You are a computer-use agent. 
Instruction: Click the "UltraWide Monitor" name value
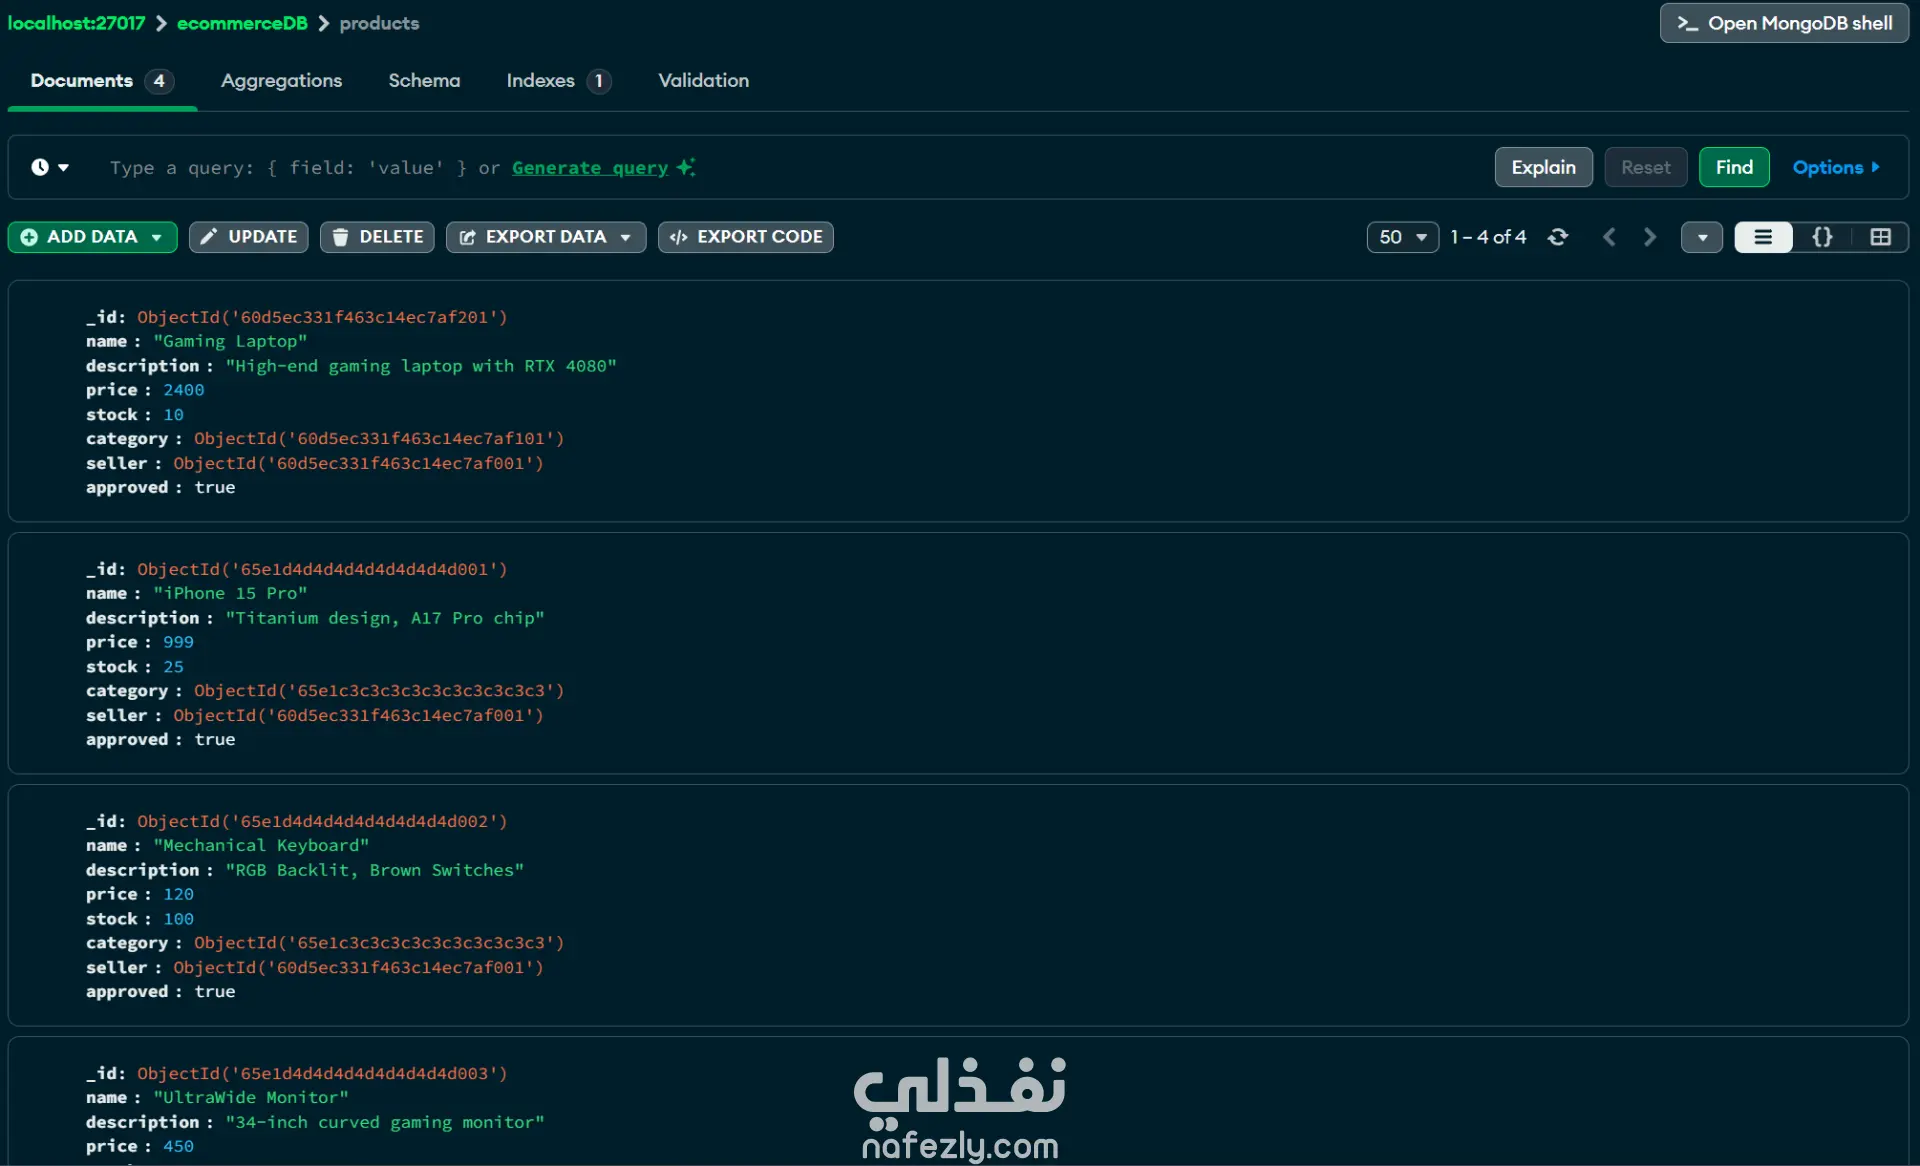251,1097
